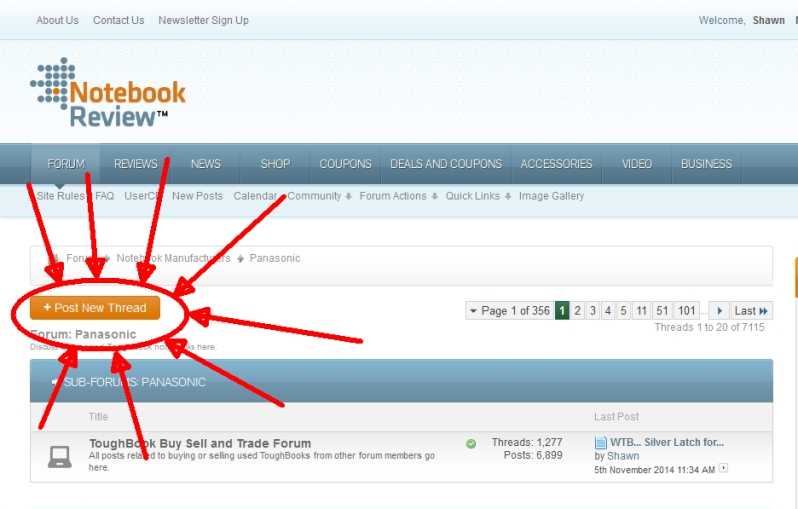Open Contact Us link
The width and height of the screenshot is (798, 509).
coord(119,20)
